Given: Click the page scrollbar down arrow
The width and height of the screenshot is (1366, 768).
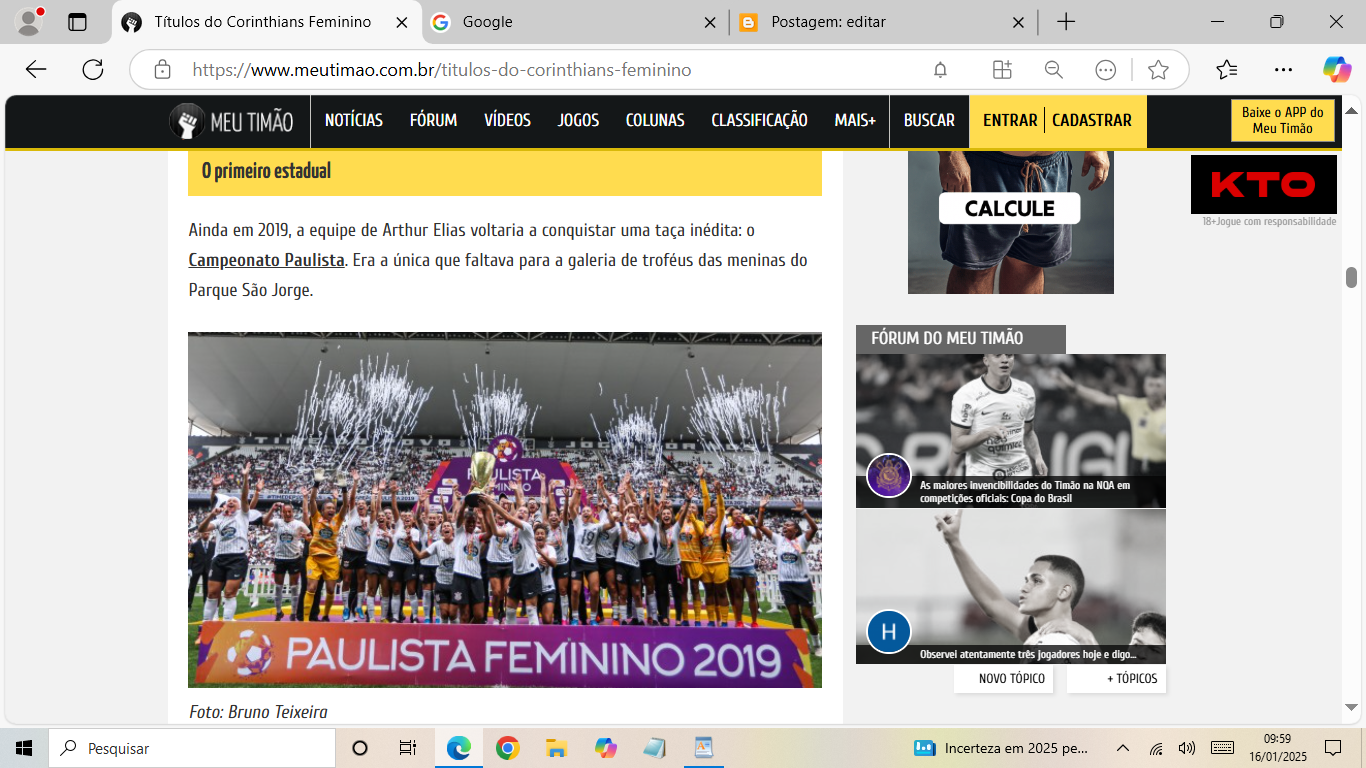Looking at the screenshot, I should [1352, 708].
